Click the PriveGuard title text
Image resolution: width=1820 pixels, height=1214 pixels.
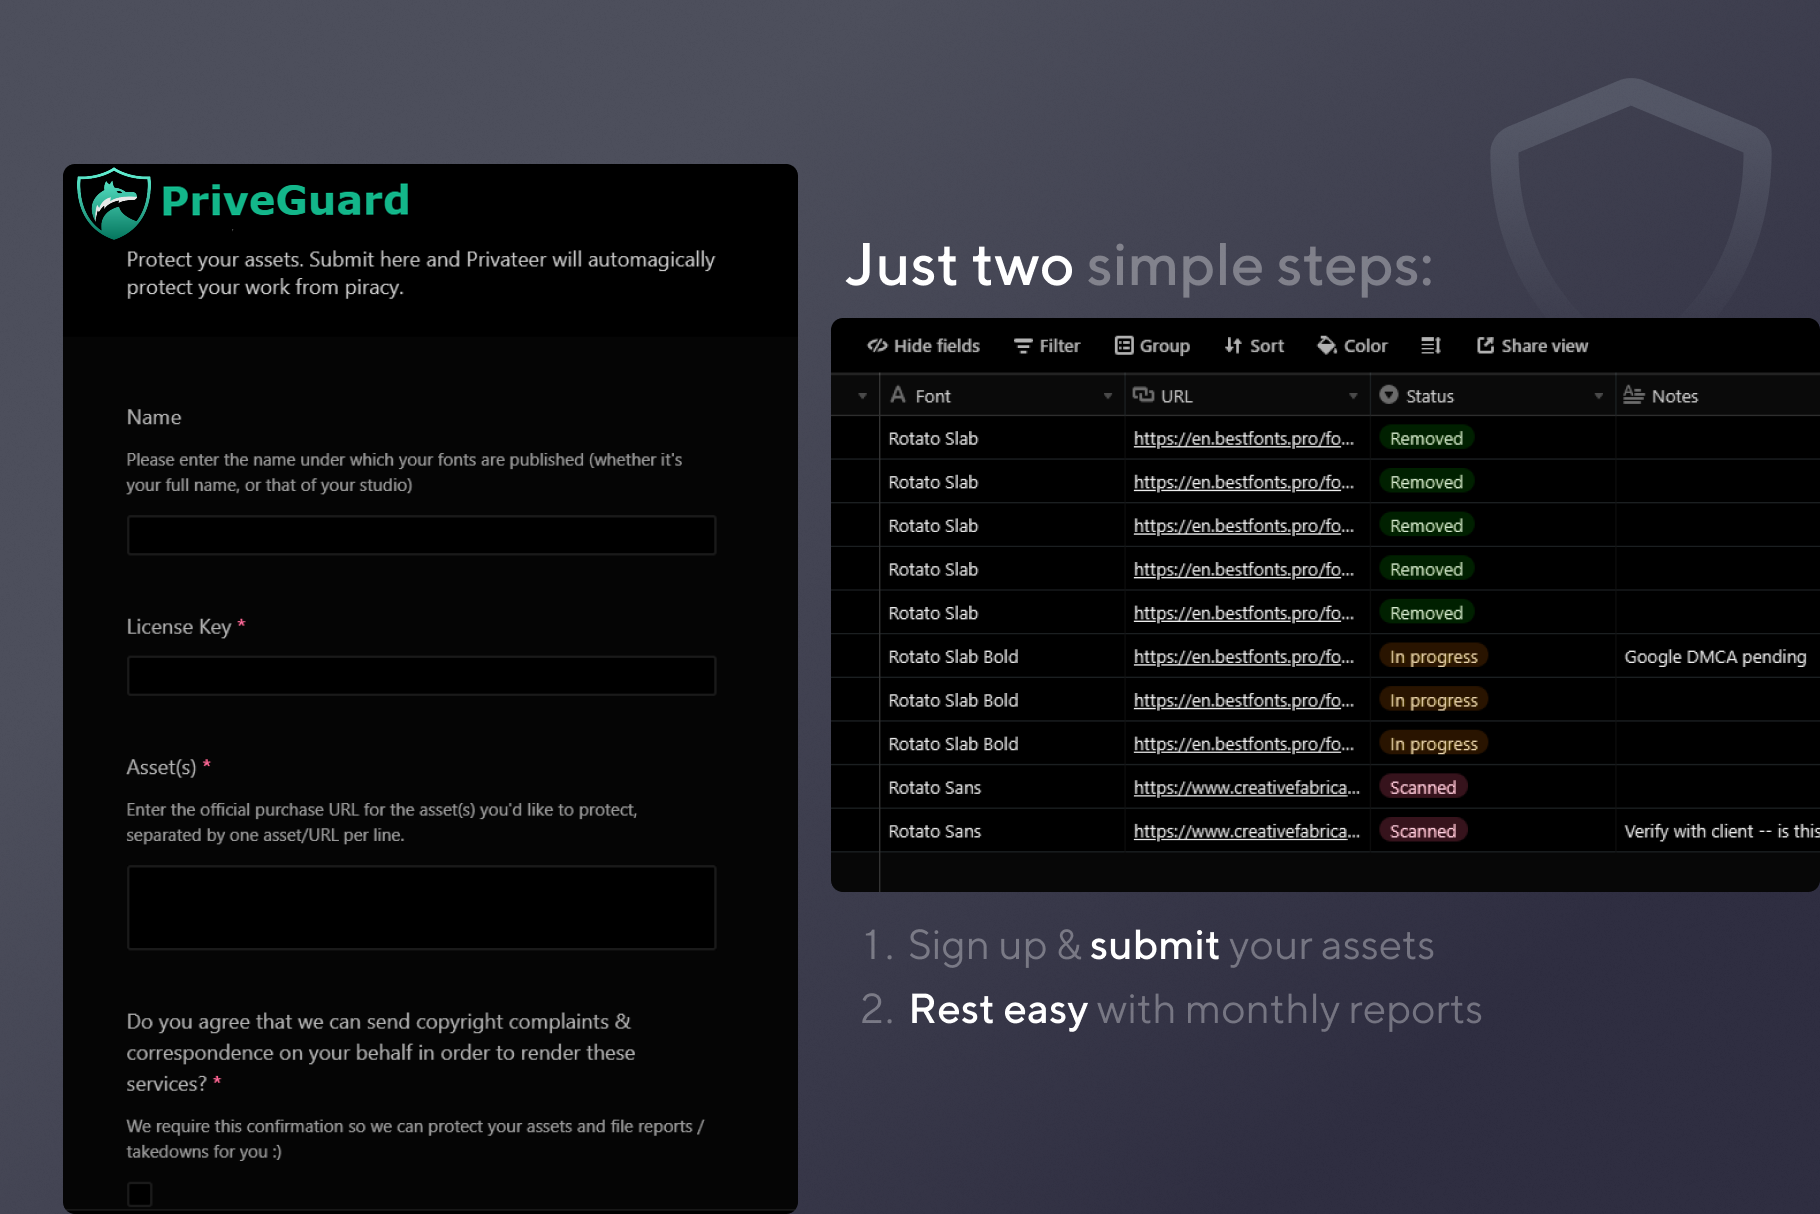tap(285, 201)
